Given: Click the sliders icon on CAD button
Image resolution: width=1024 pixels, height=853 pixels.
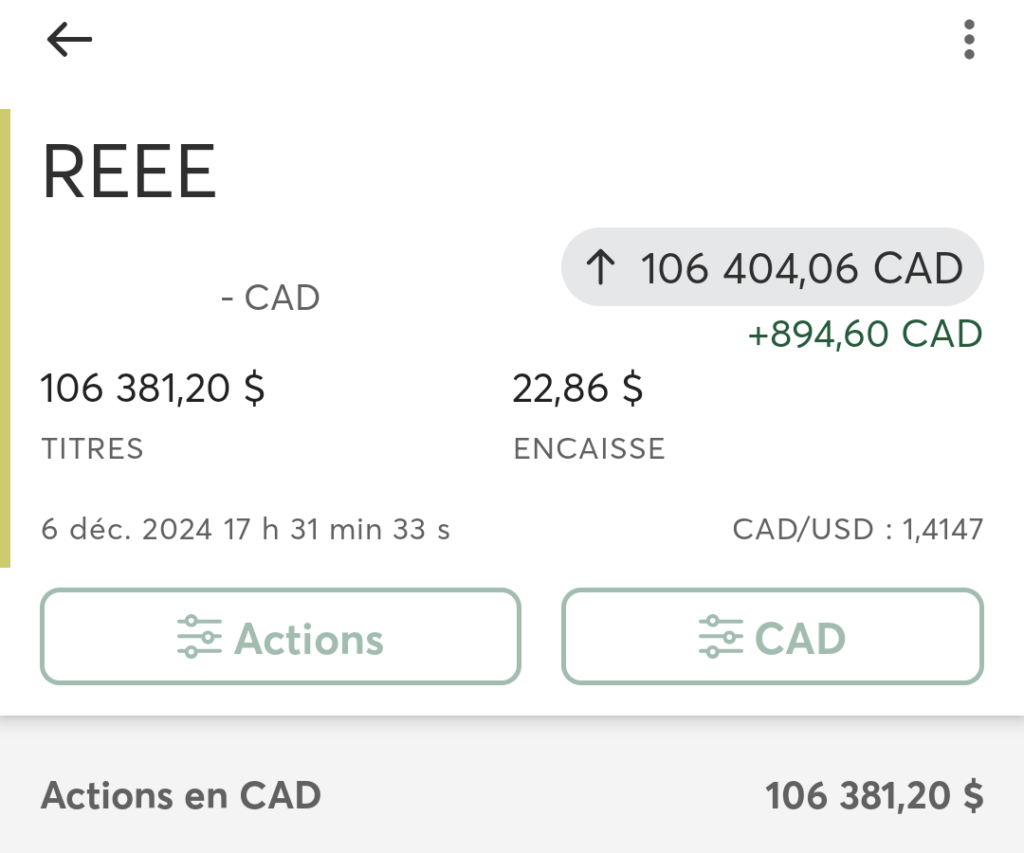Looking at the screenshot, I should coord(720,636).
